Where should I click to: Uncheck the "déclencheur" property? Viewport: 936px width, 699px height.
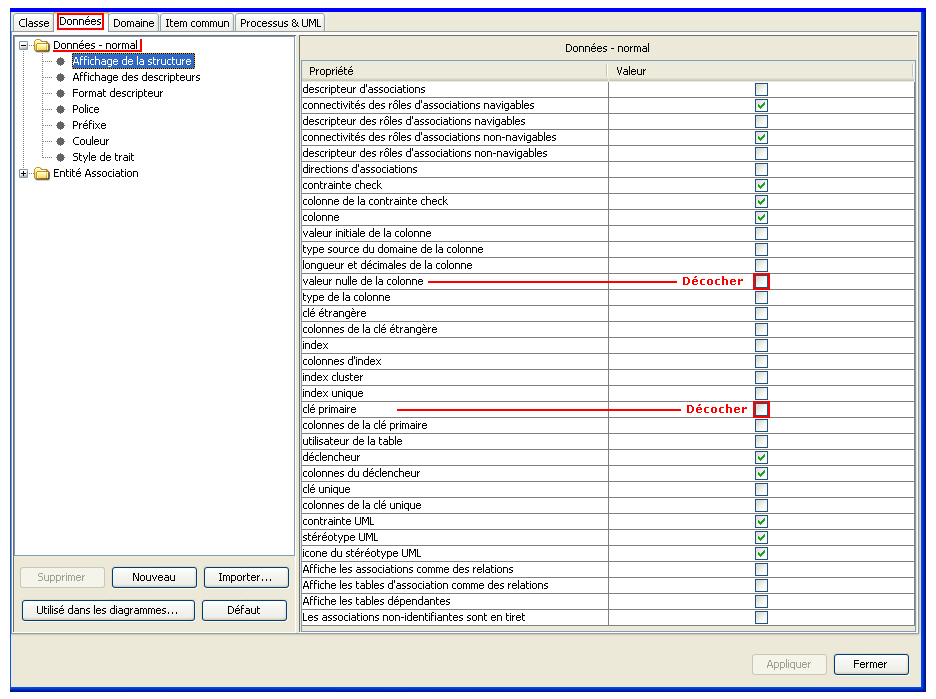(763, 457)
